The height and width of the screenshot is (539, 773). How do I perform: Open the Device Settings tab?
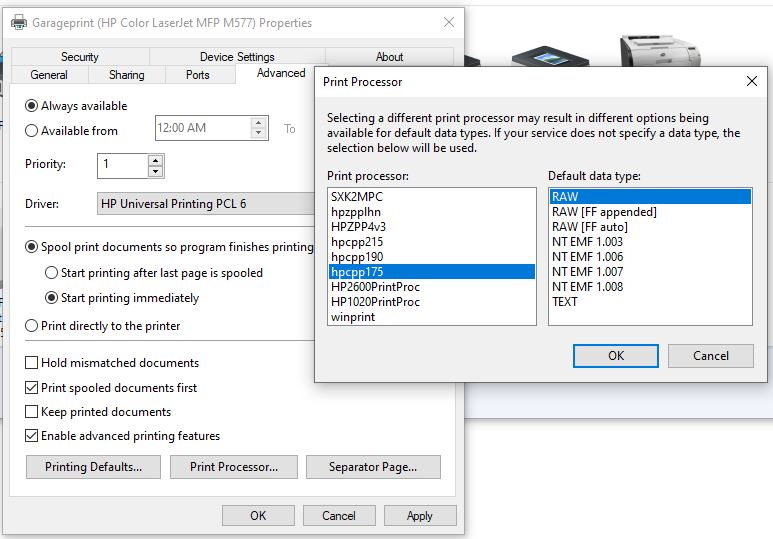coord(237,57)
